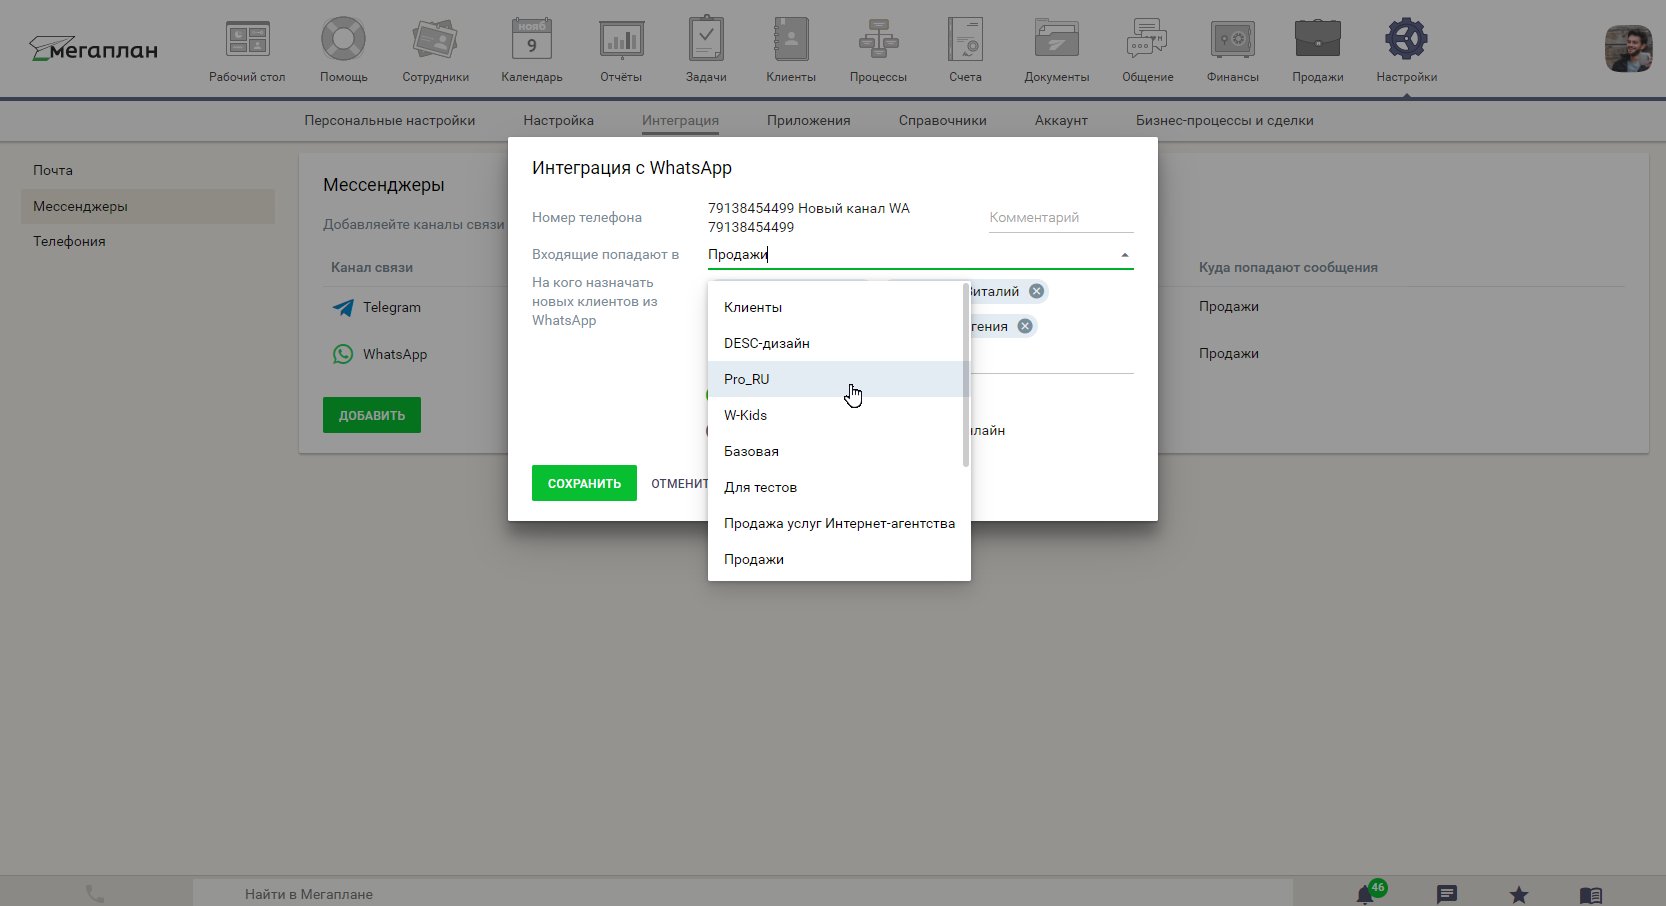
Task: Click the Сохранить button
Action: coord(584,483)
